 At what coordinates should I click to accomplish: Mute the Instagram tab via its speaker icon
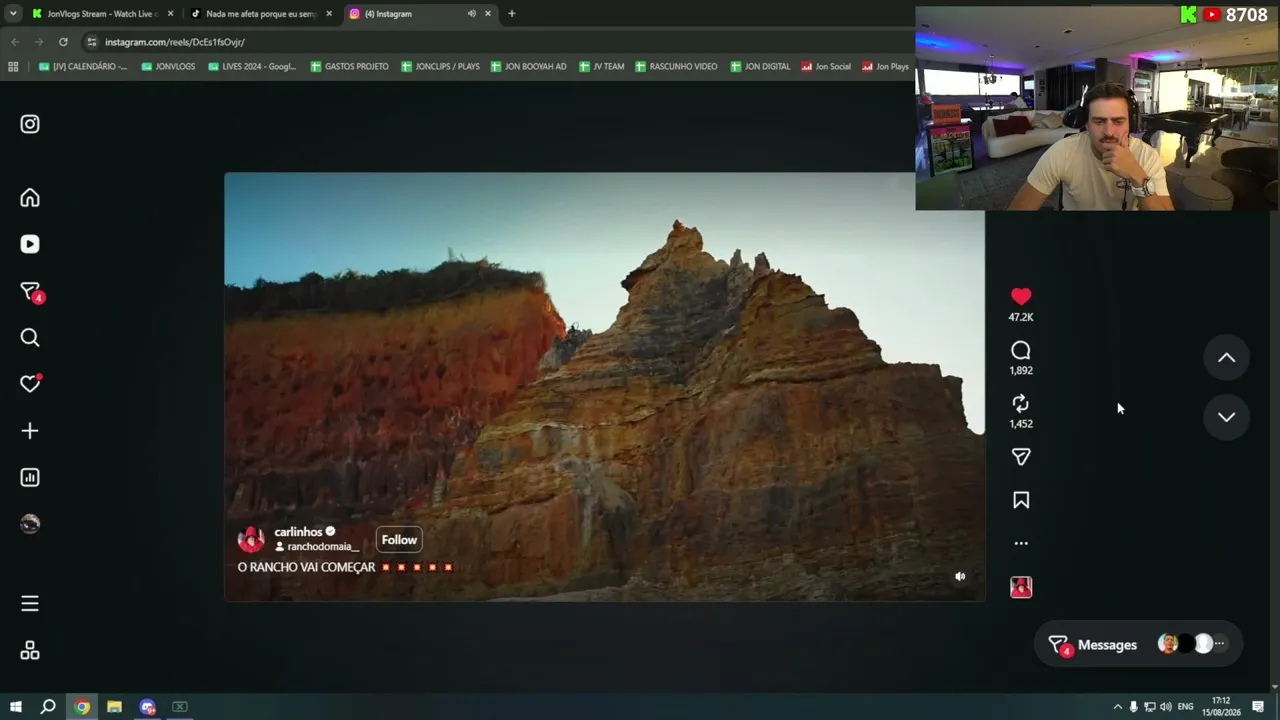pos(471,14)
